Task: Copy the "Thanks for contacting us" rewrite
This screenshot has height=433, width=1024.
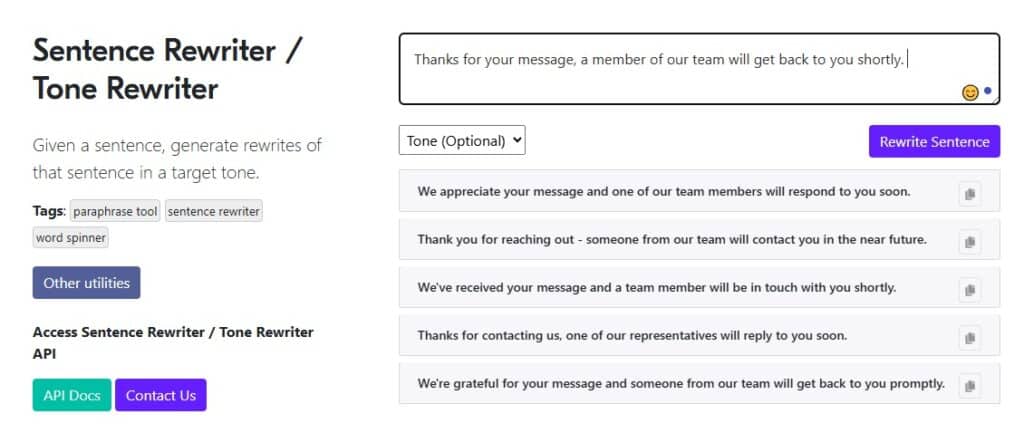Action: pyautogui.click(x=969, y=338)
